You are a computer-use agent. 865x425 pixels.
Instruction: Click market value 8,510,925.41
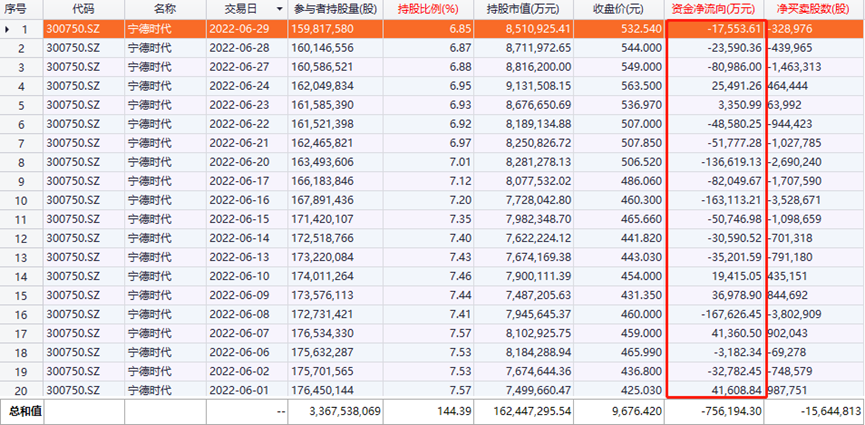(538, 29)
